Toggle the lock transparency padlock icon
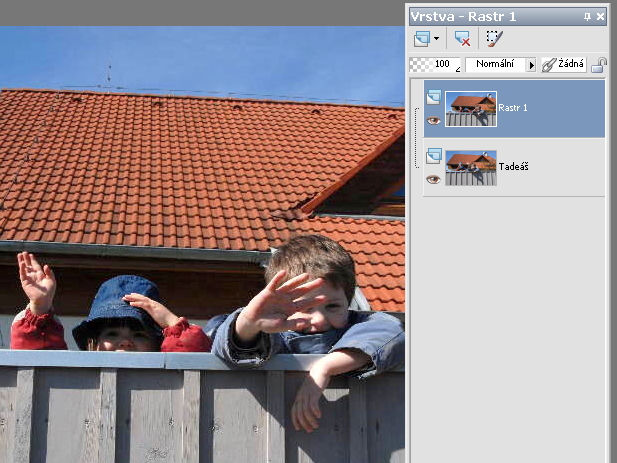Viewport: 617px width, 463px height. click(599, 65)
